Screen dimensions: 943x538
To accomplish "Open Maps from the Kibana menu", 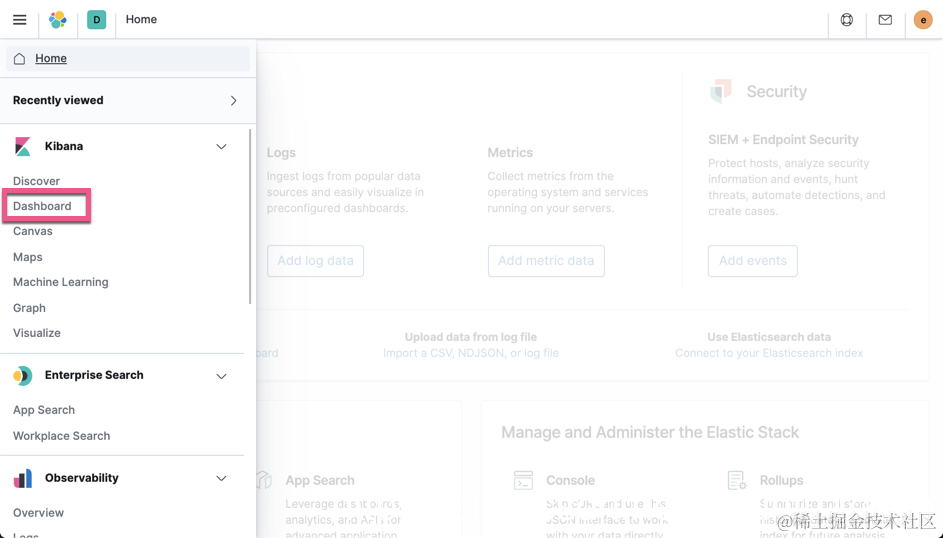I will [28, 257].
